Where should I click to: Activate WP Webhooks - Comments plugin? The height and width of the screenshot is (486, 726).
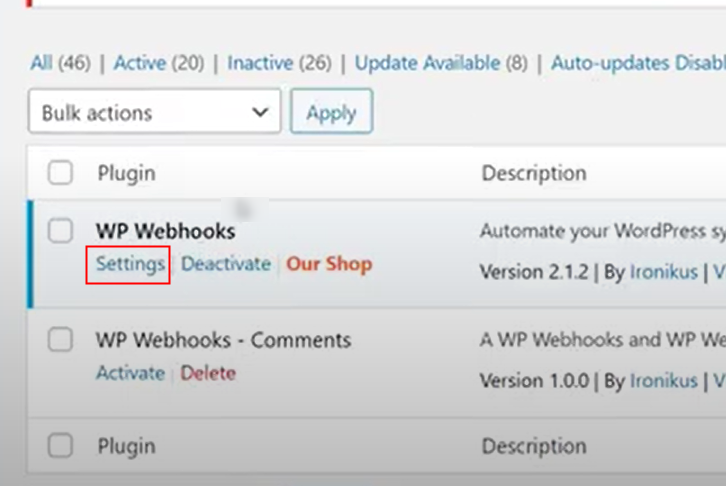click(x=131, y=373)
